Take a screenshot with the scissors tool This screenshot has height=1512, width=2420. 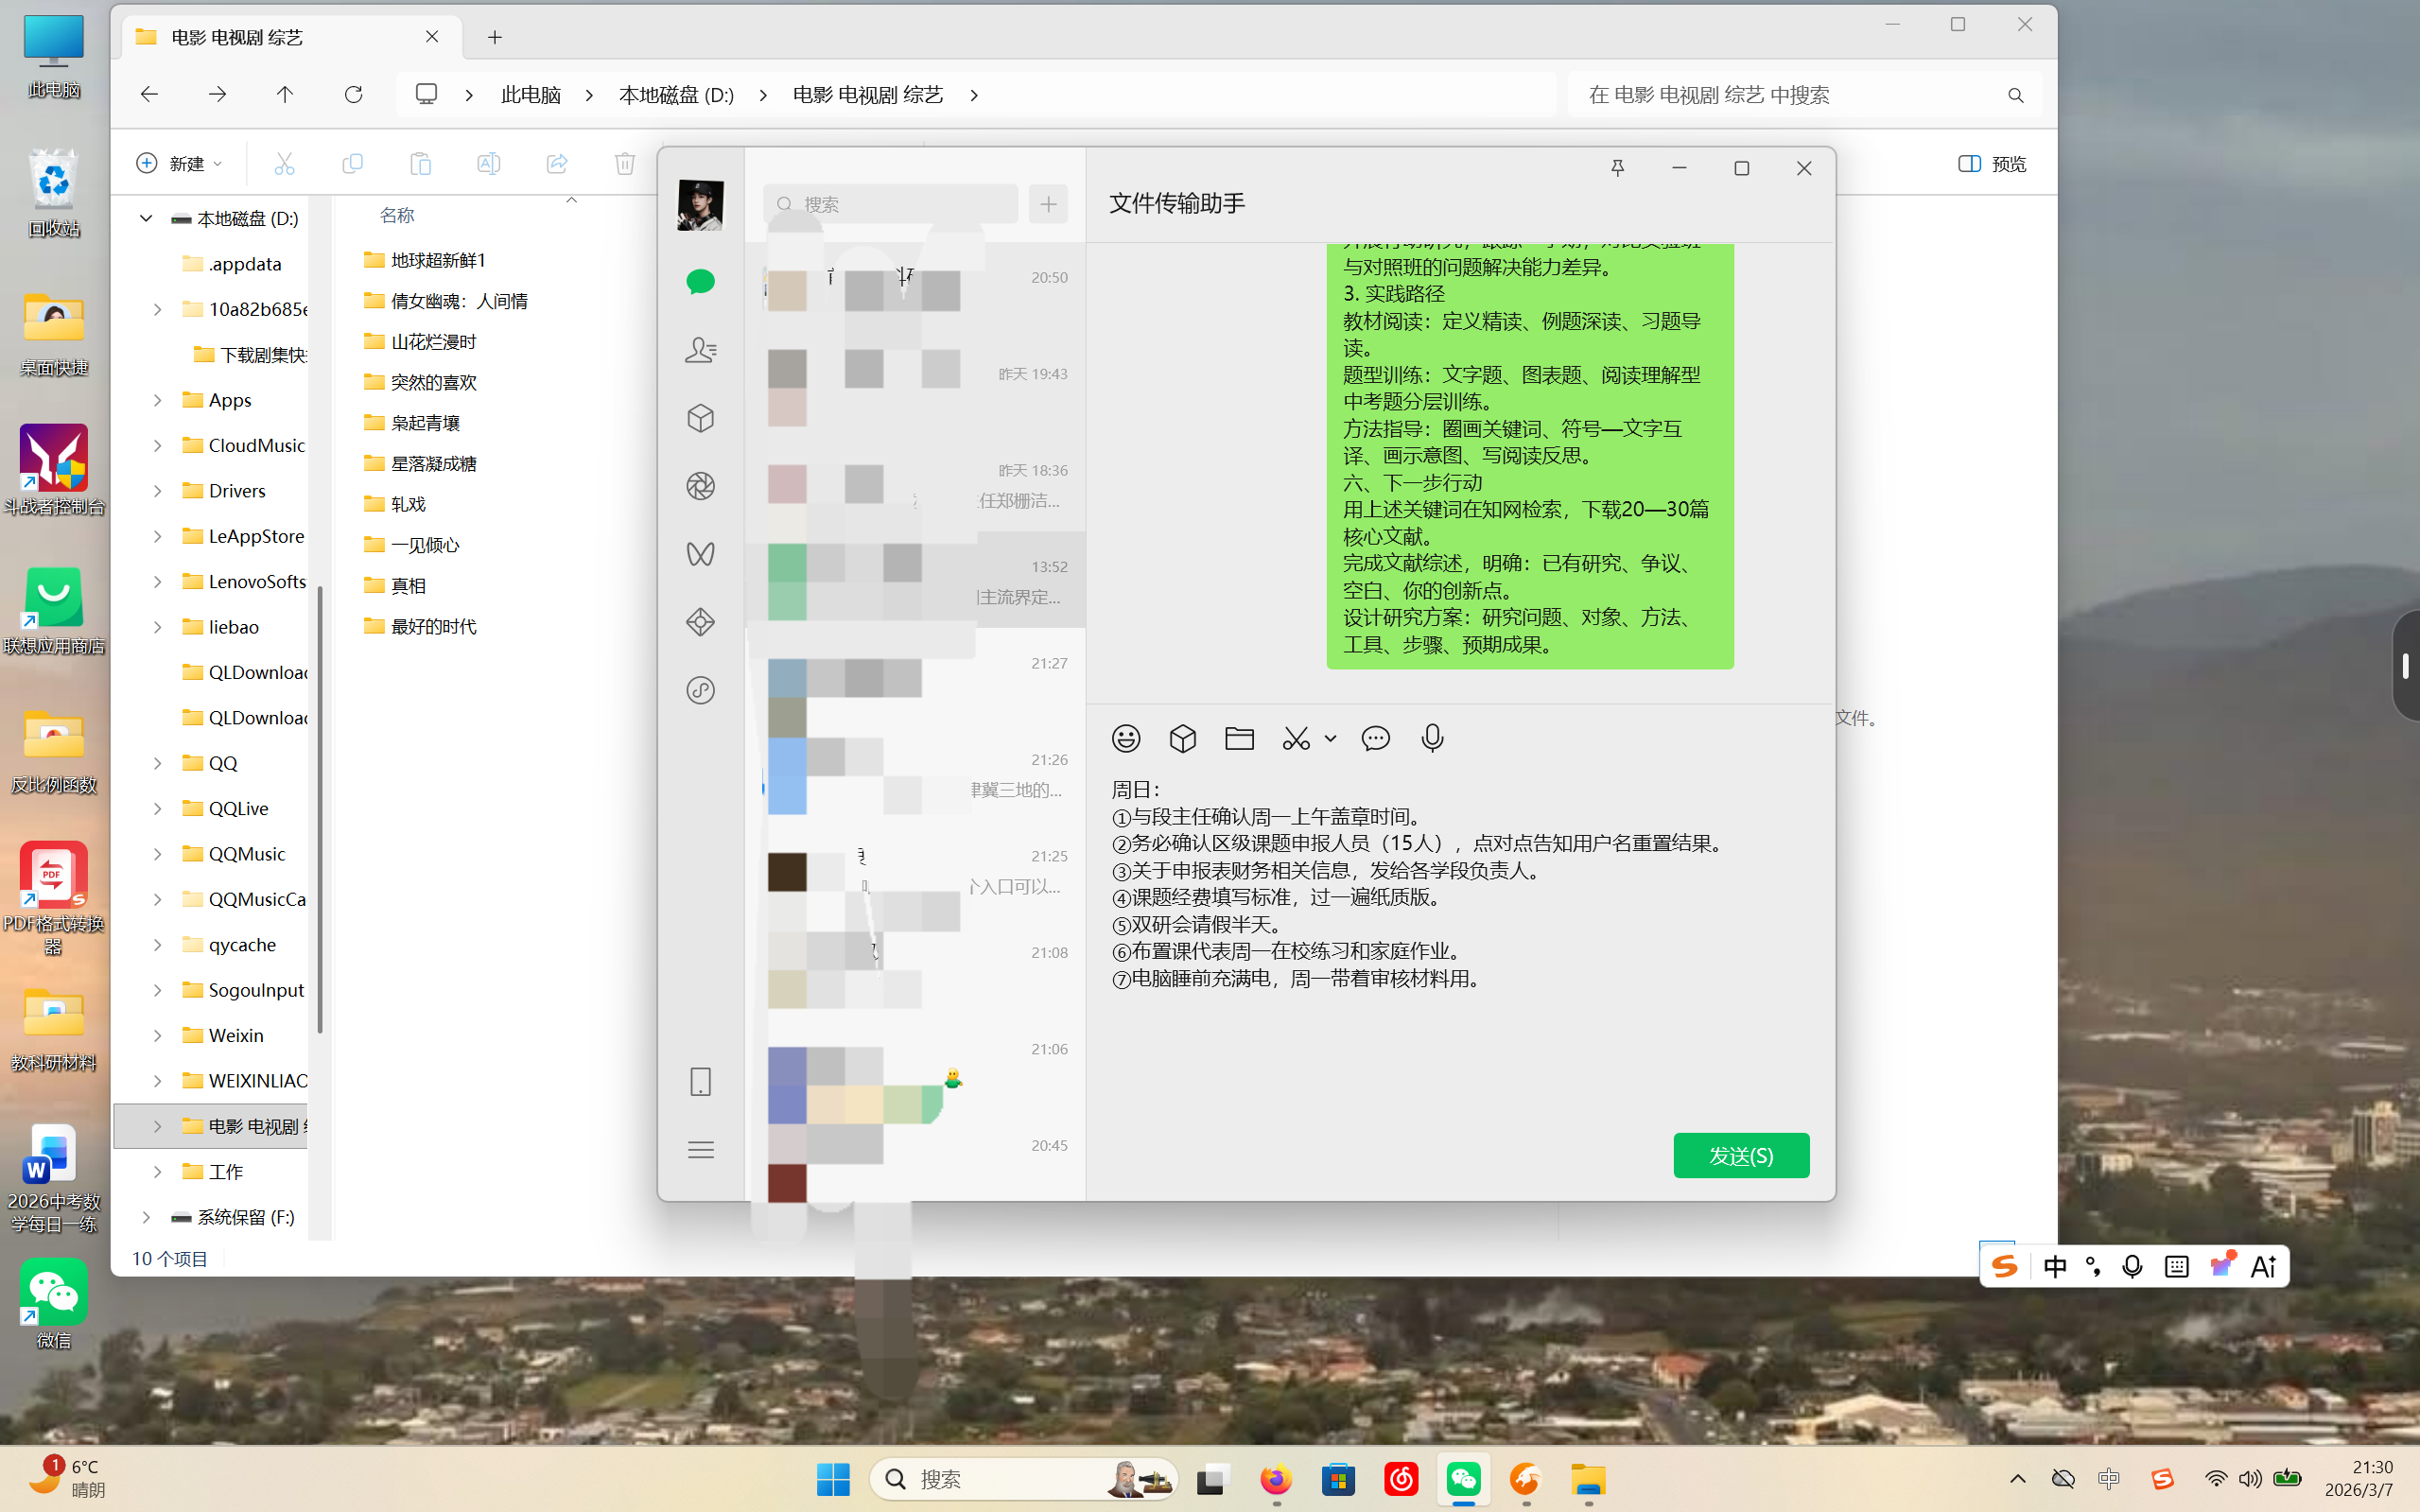pyautogui.click(x=1294, y=738)
